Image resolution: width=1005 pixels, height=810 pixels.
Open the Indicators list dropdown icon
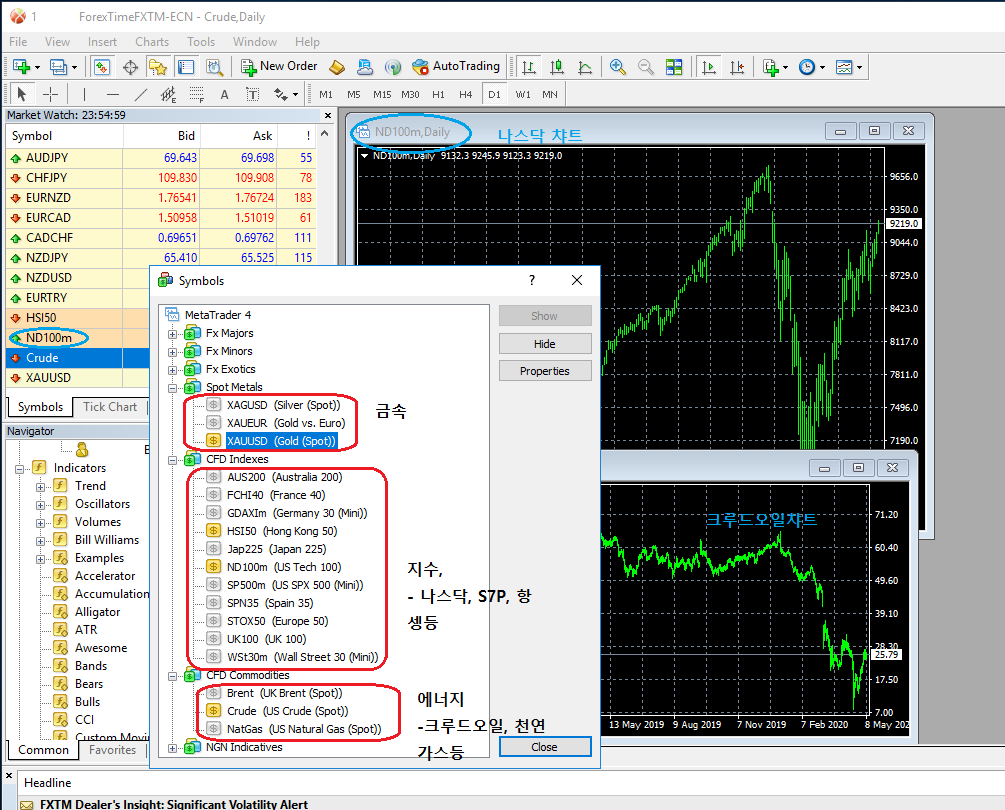pos(775,67)
